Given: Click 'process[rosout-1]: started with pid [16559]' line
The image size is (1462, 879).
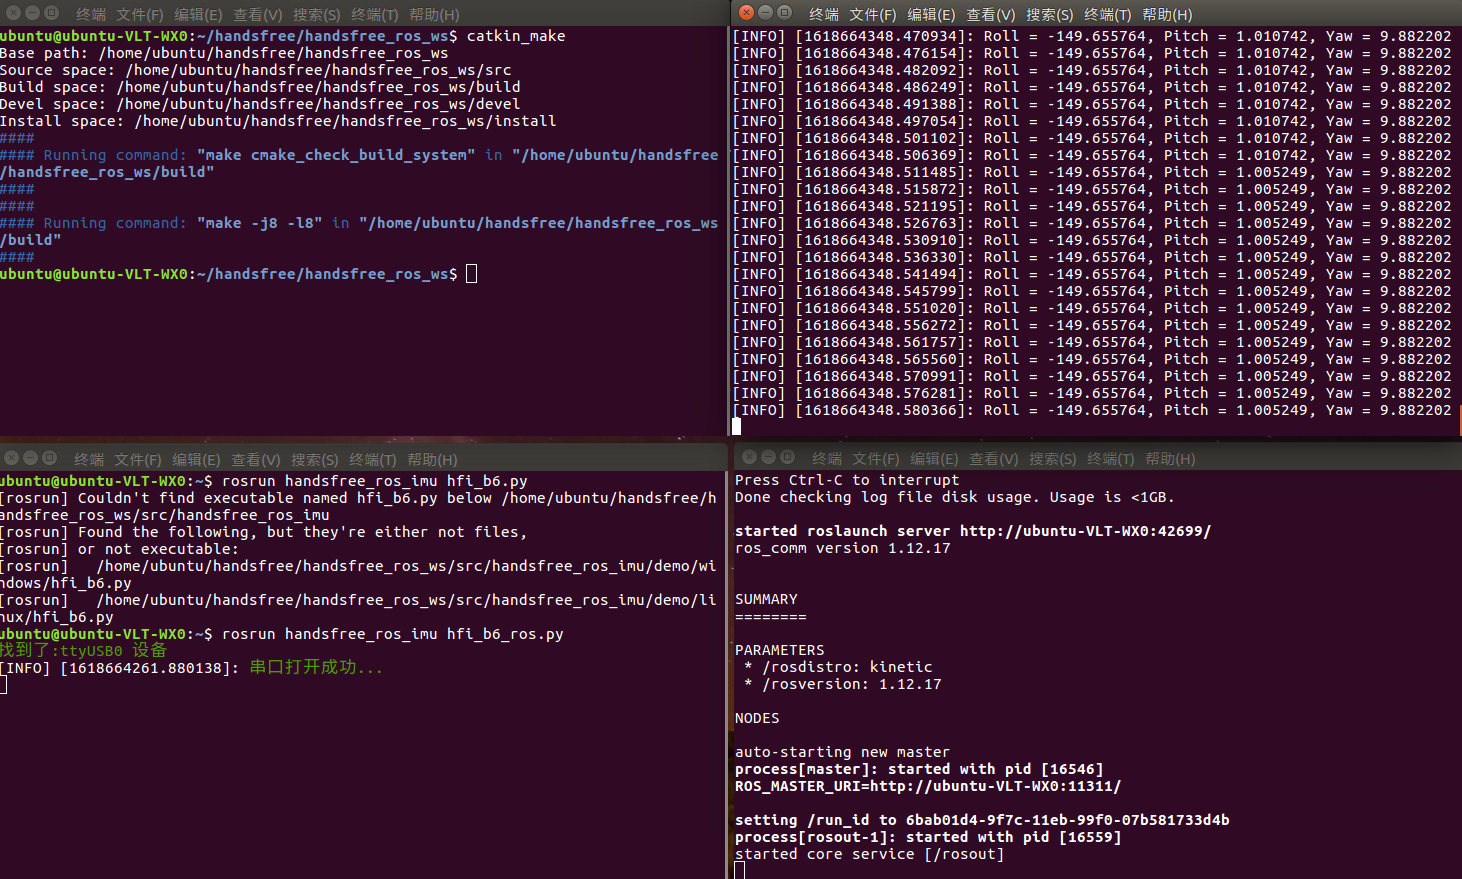Looking at the screenshot, I should pos(928,837).
